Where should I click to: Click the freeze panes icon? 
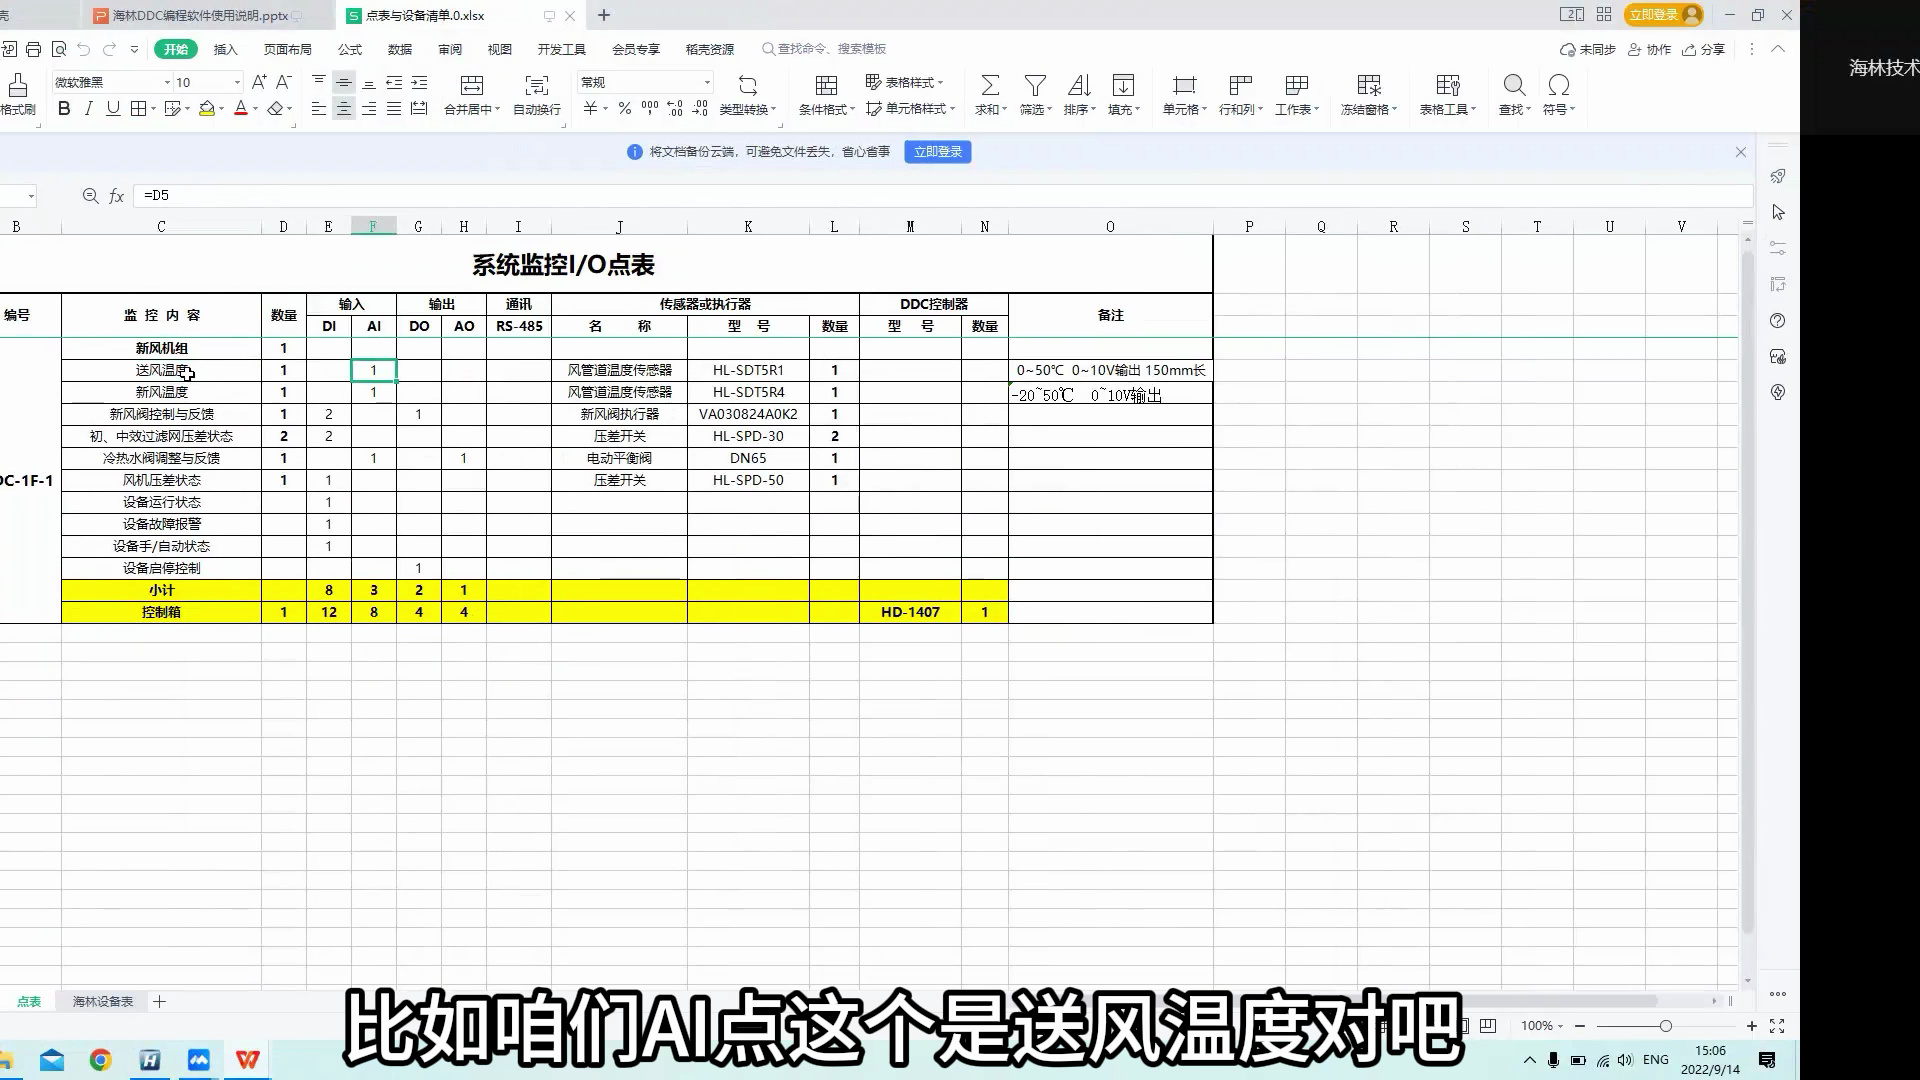(1369, 86)
